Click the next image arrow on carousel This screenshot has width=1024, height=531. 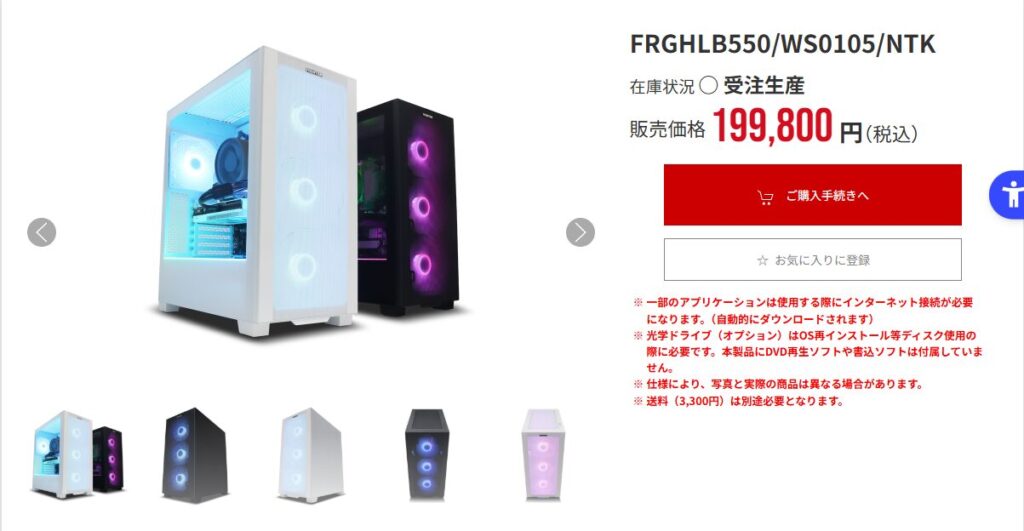580,232
